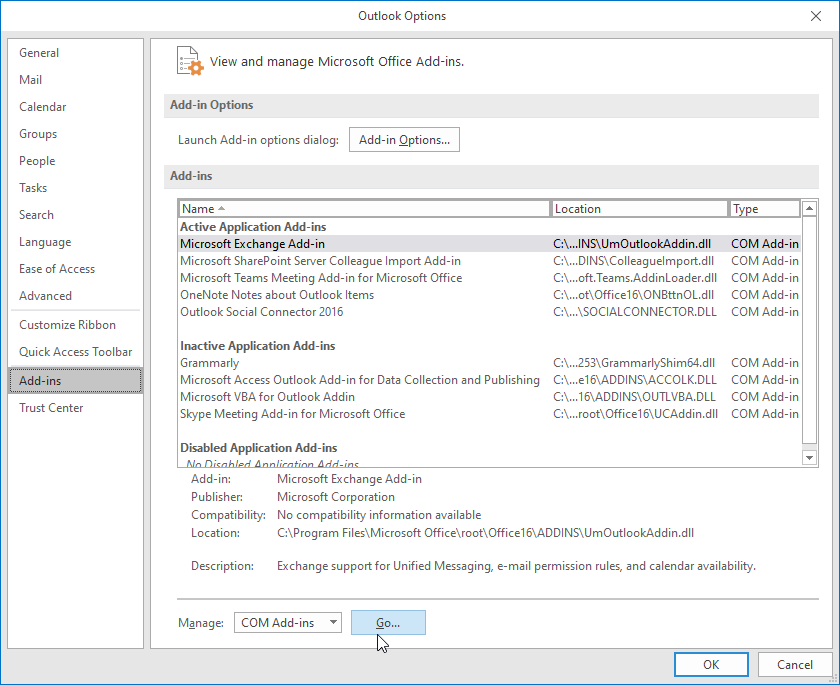Click the Add-in description text
The height and width of the screenshot is (685, 840).
click(516, 566)
